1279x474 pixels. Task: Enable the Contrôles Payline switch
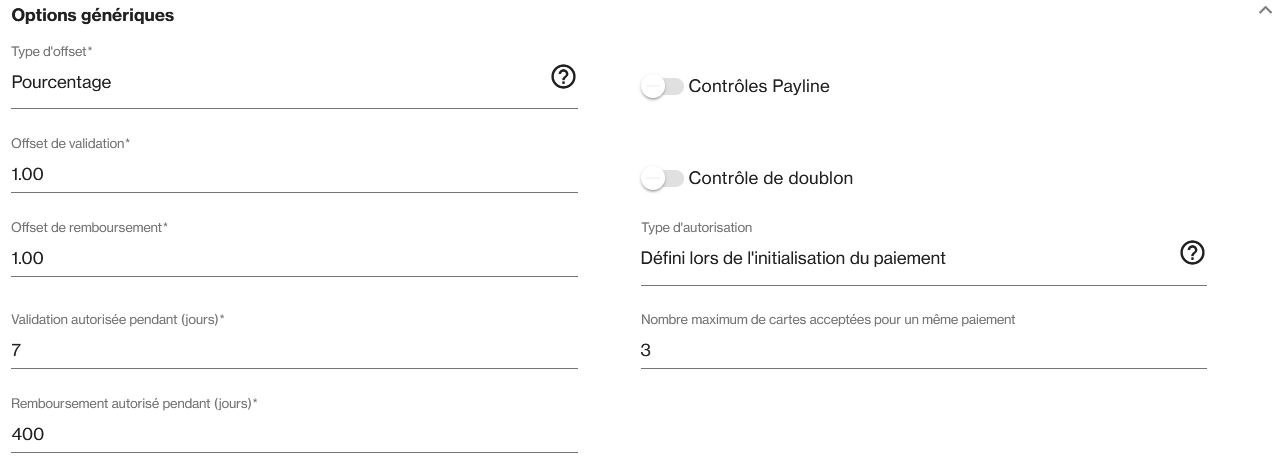[x=662, y=87]
